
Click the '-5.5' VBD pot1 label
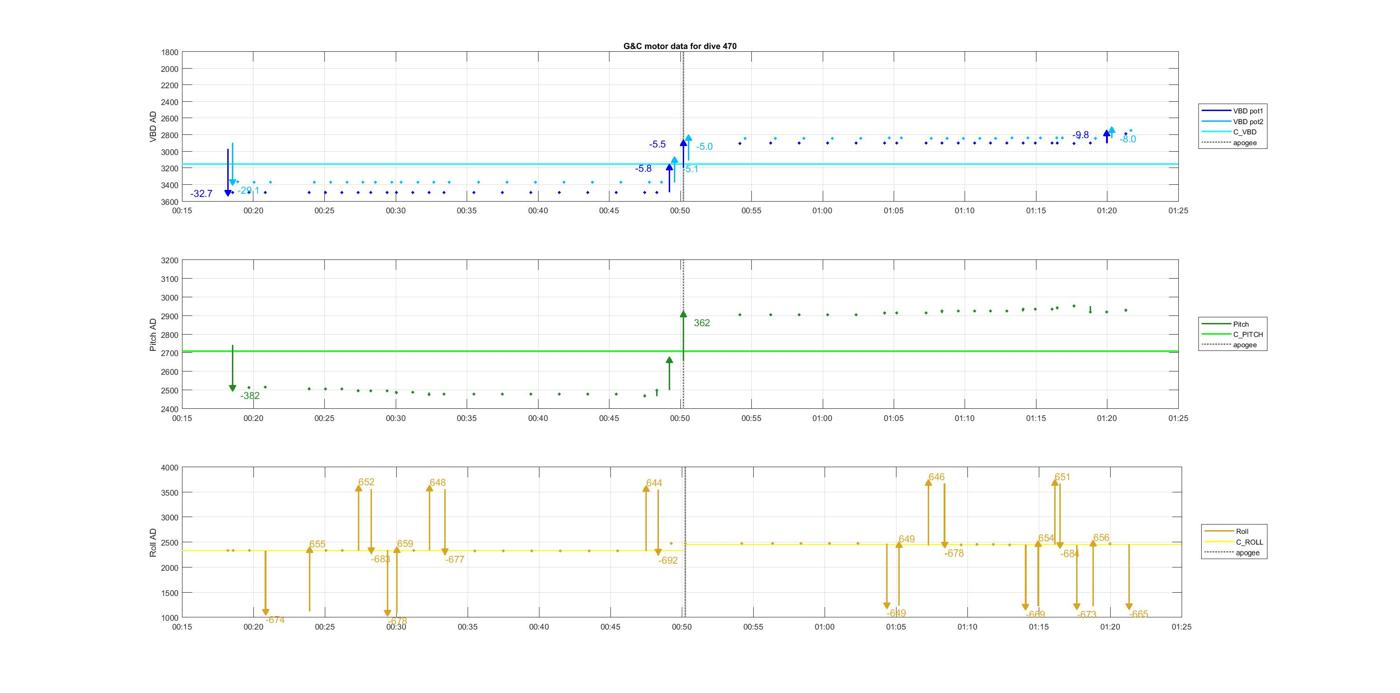pyautogui.click(x=657, y=144)
